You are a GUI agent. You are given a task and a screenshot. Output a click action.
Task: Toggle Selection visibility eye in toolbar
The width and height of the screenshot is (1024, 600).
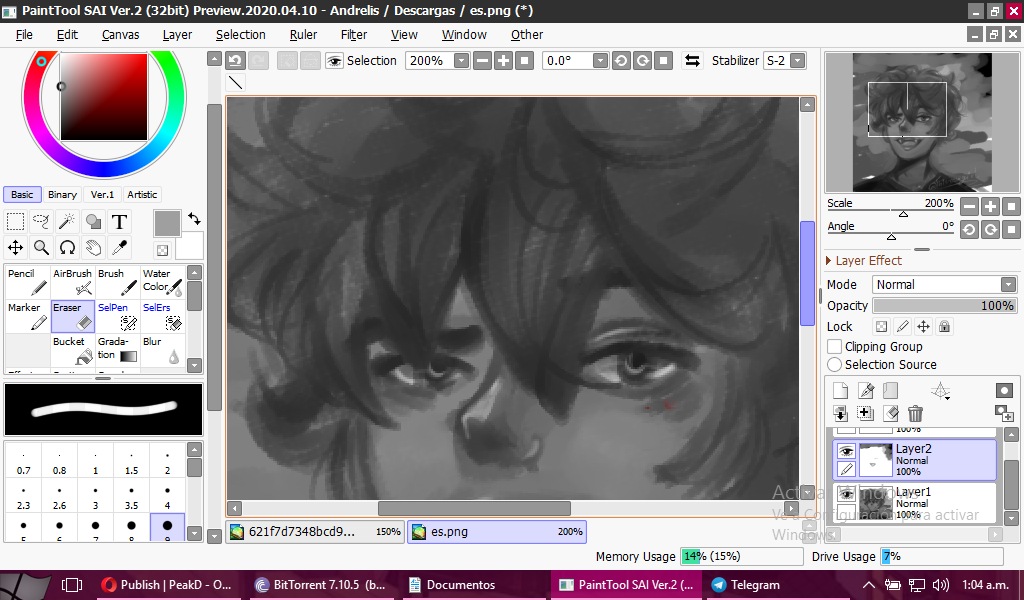334,61
